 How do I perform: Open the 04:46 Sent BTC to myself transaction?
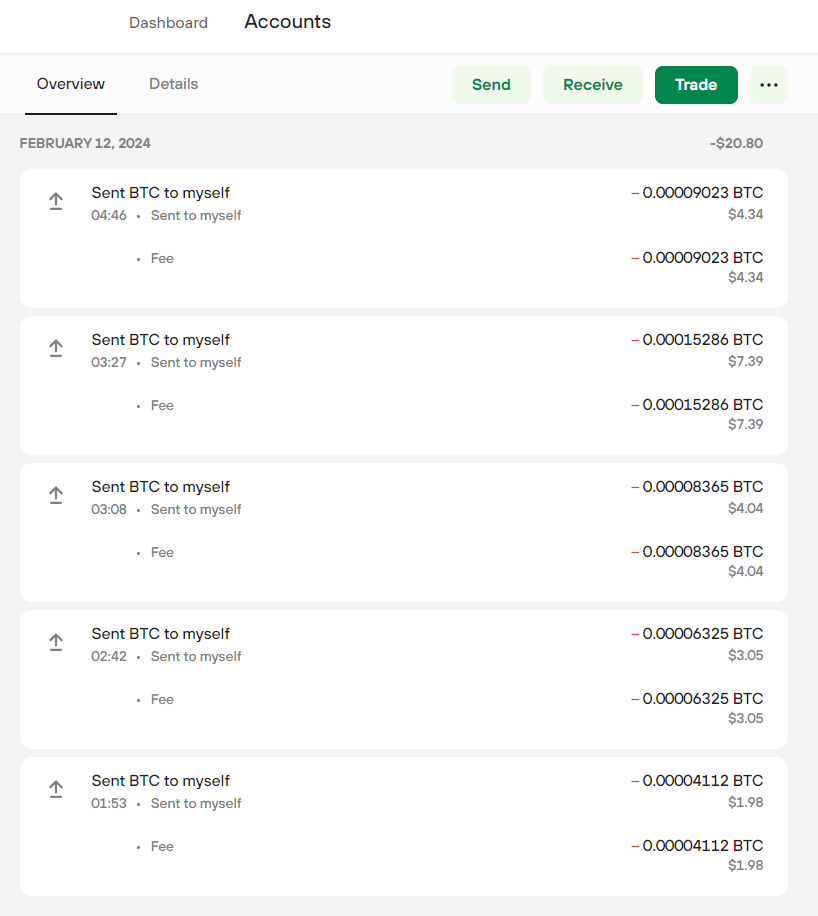click(161, 193)
